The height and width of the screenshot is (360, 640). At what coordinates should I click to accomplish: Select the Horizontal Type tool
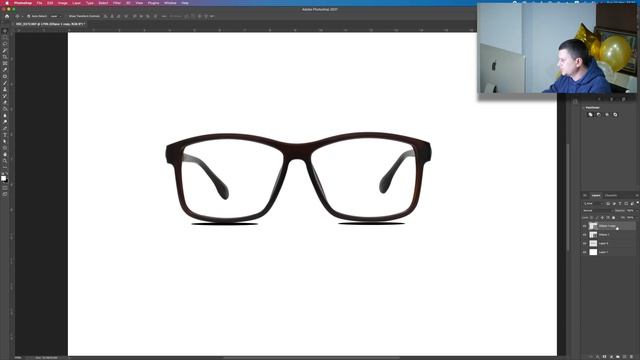5,135
